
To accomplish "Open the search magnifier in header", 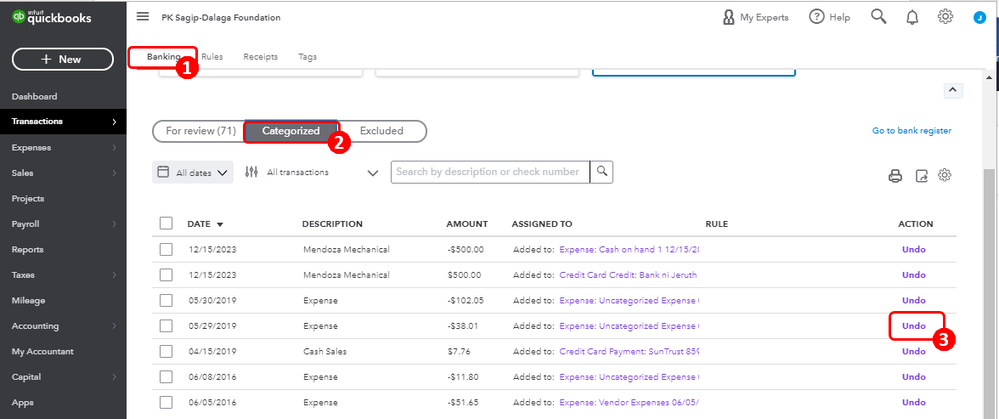I will pos(879,17).
